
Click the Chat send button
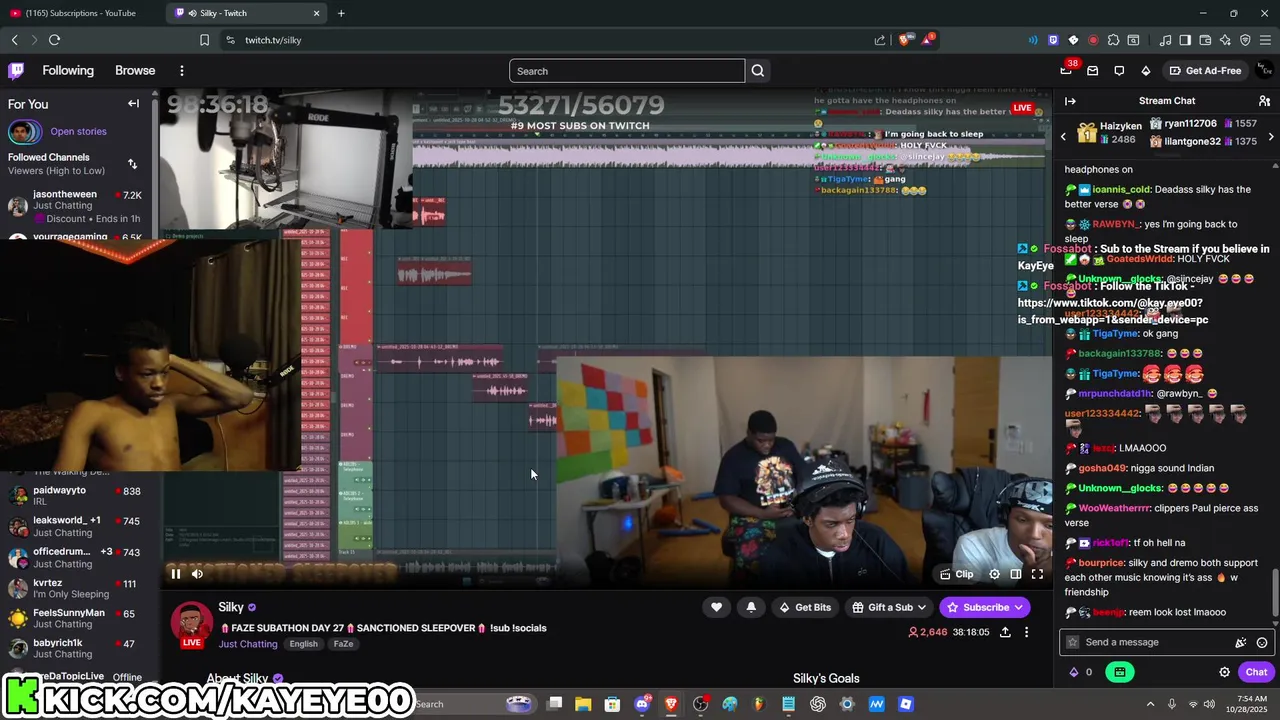[x=1256, y=672]
